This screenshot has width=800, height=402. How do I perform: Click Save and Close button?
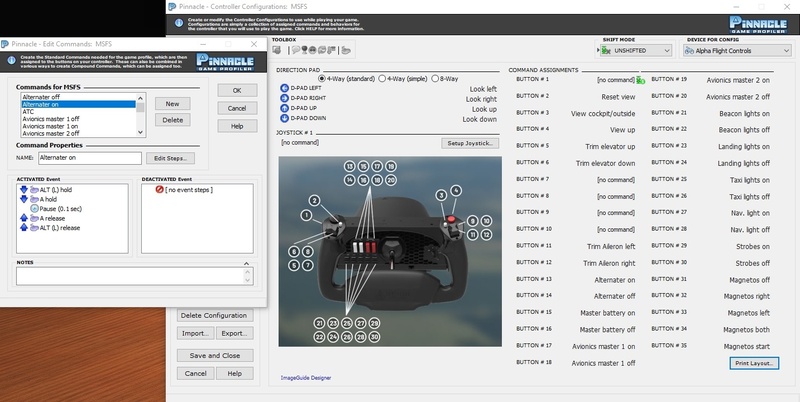point(215,356)
